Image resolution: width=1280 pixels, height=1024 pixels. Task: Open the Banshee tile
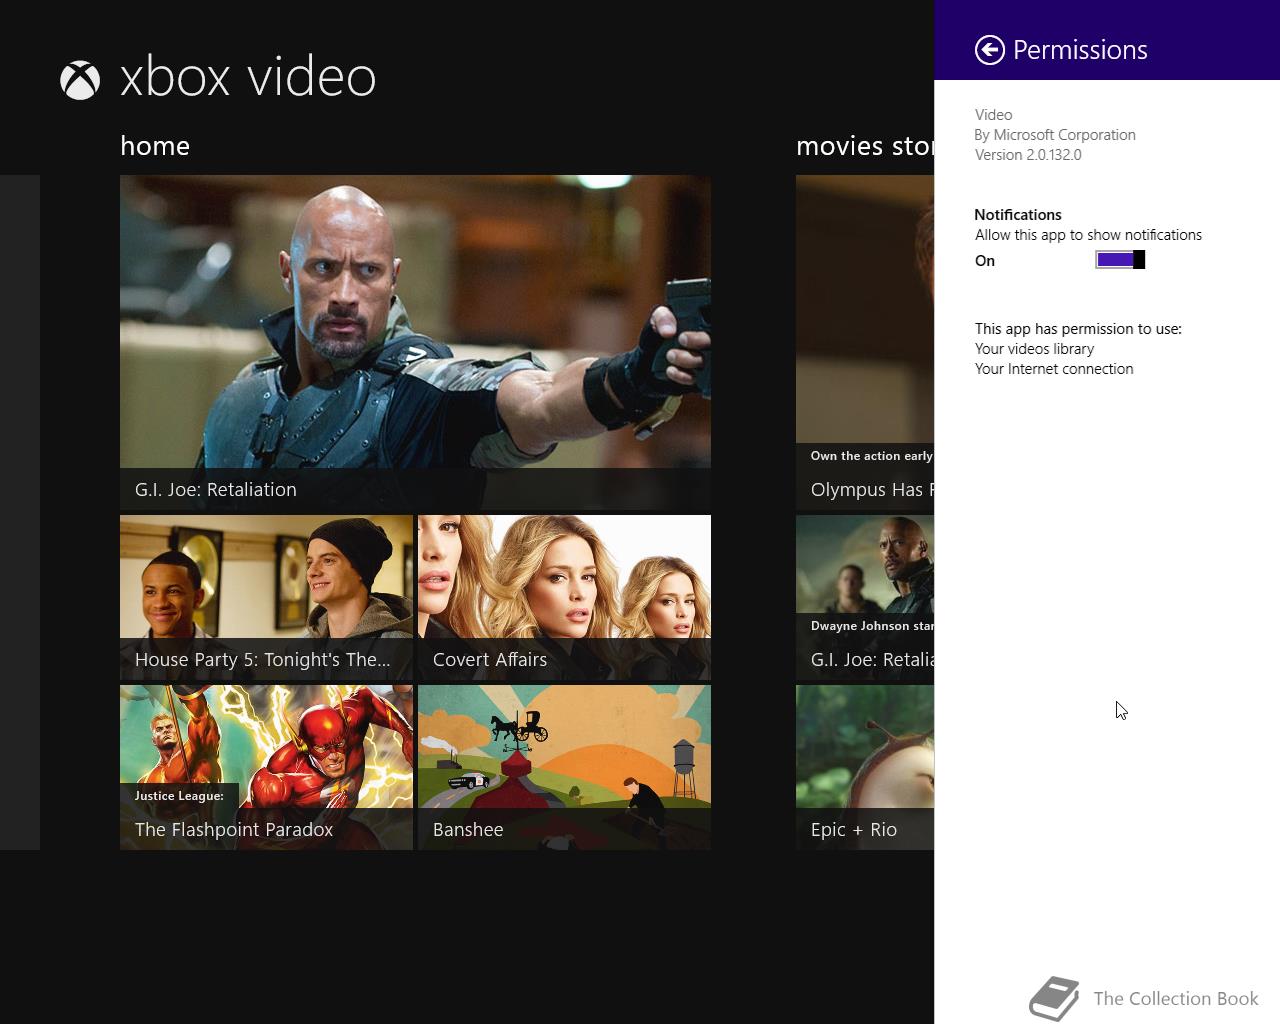564,768
